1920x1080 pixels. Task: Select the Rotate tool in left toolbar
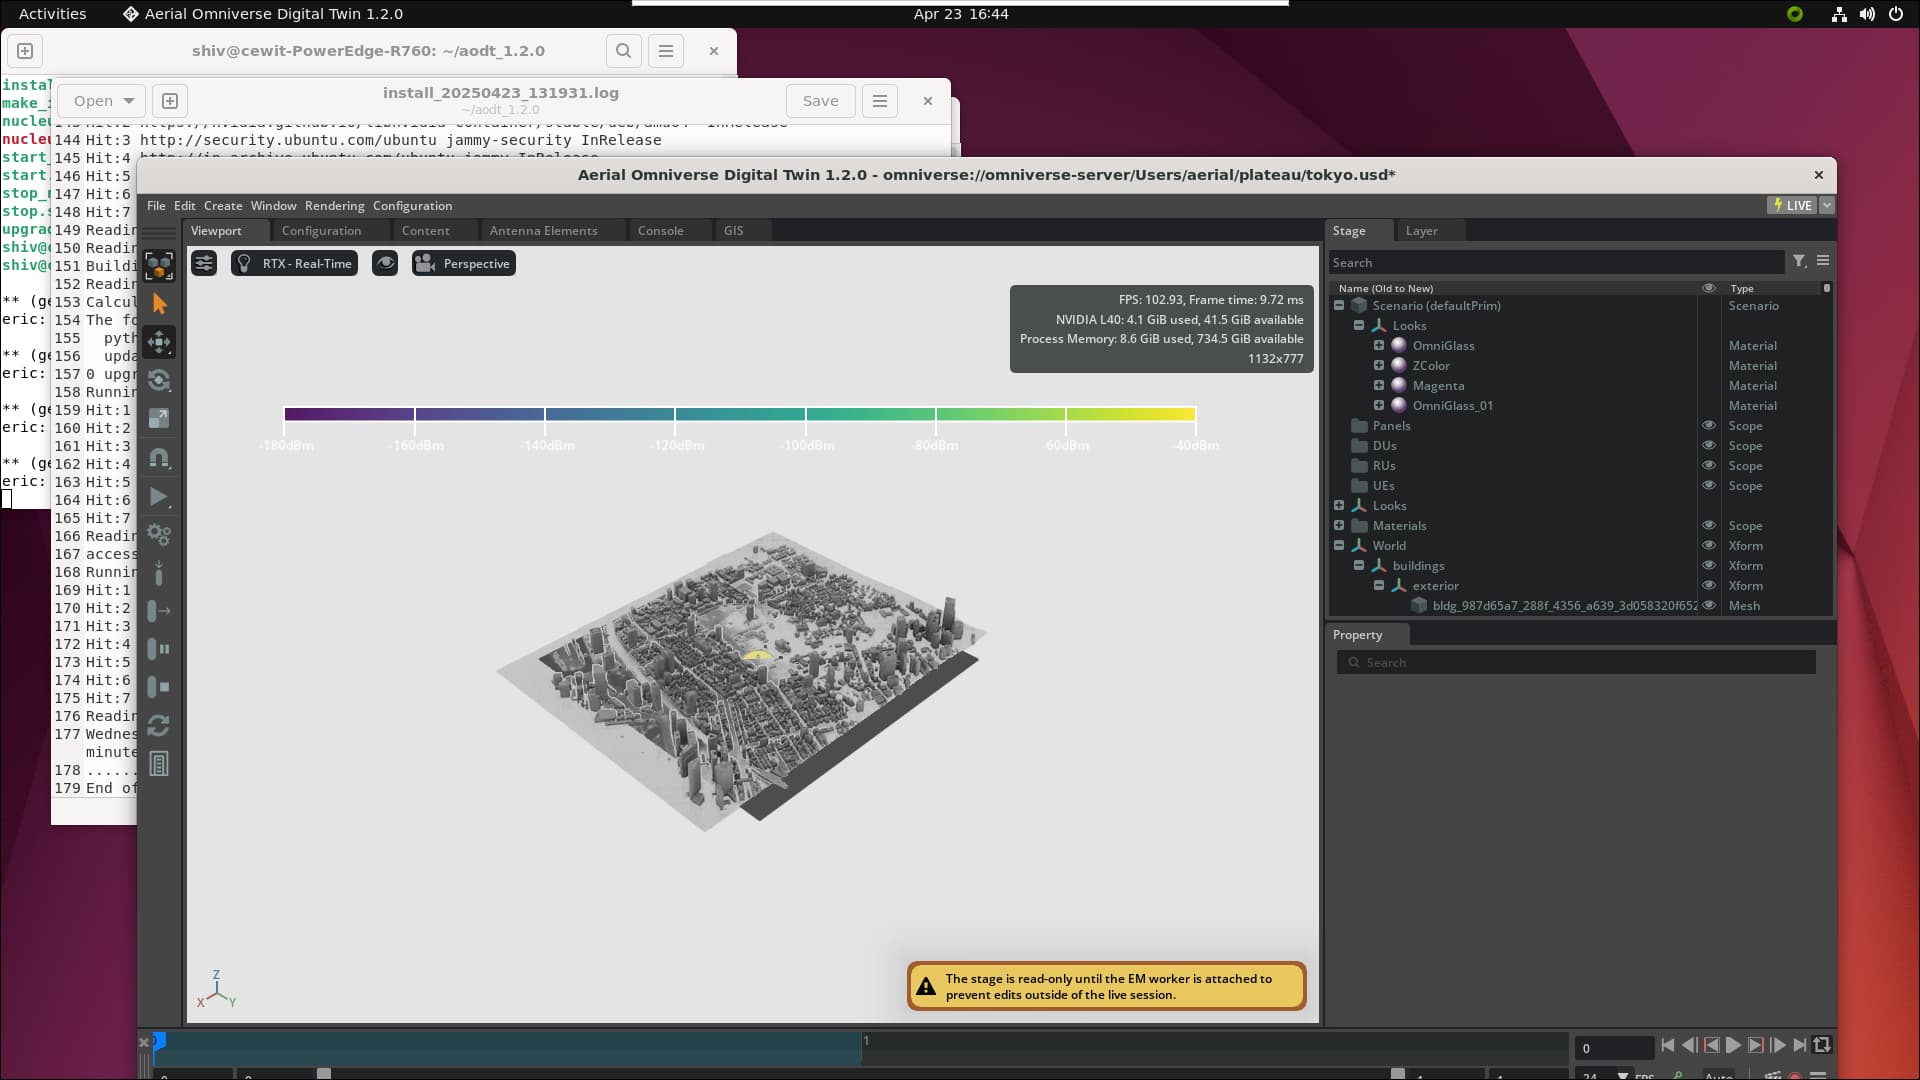[x=159, y=380]
